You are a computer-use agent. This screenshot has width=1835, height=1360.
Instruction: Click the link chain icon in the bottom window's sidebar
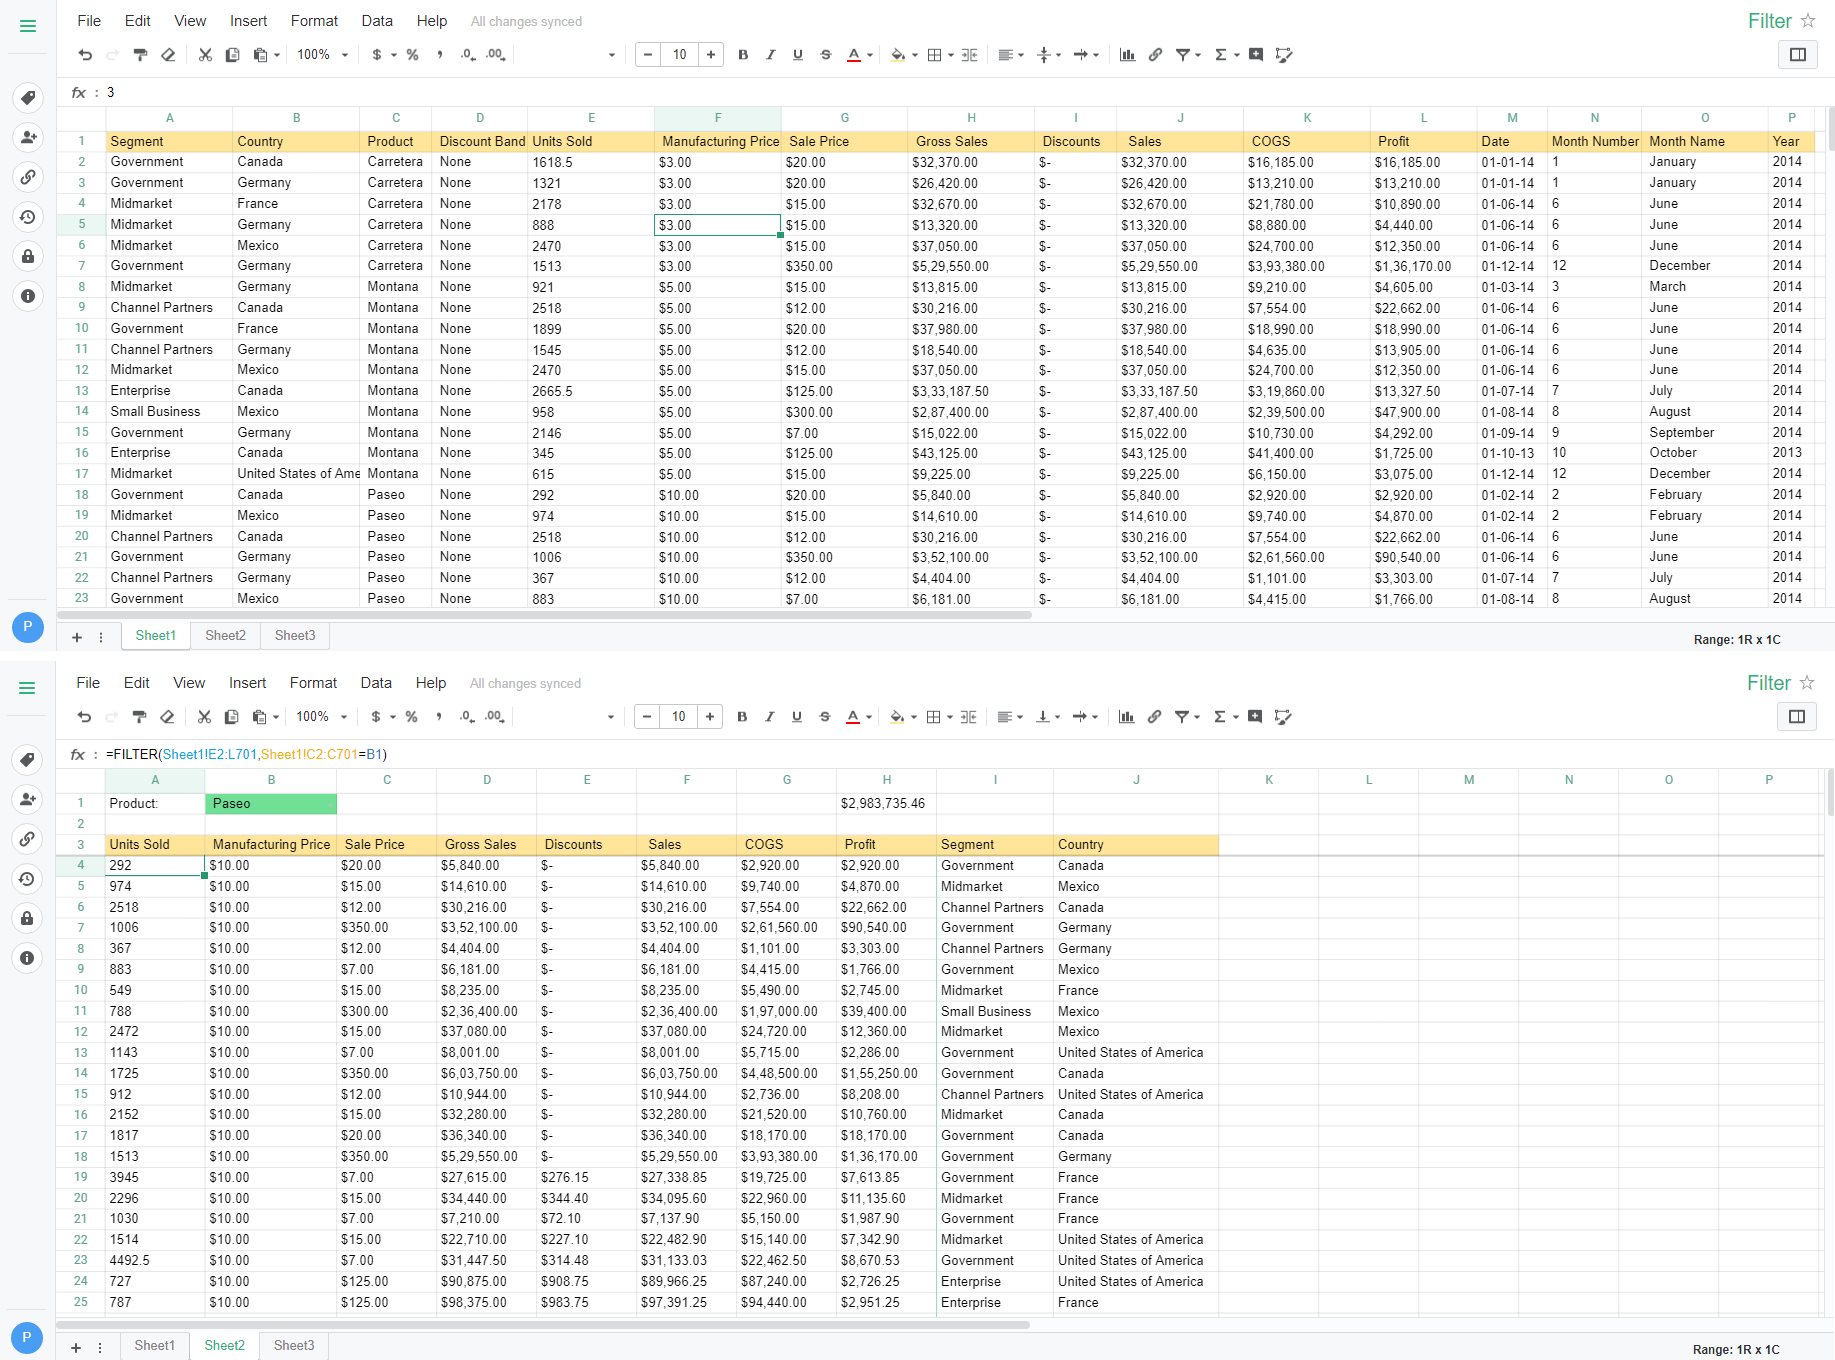[x=28, y=839]
